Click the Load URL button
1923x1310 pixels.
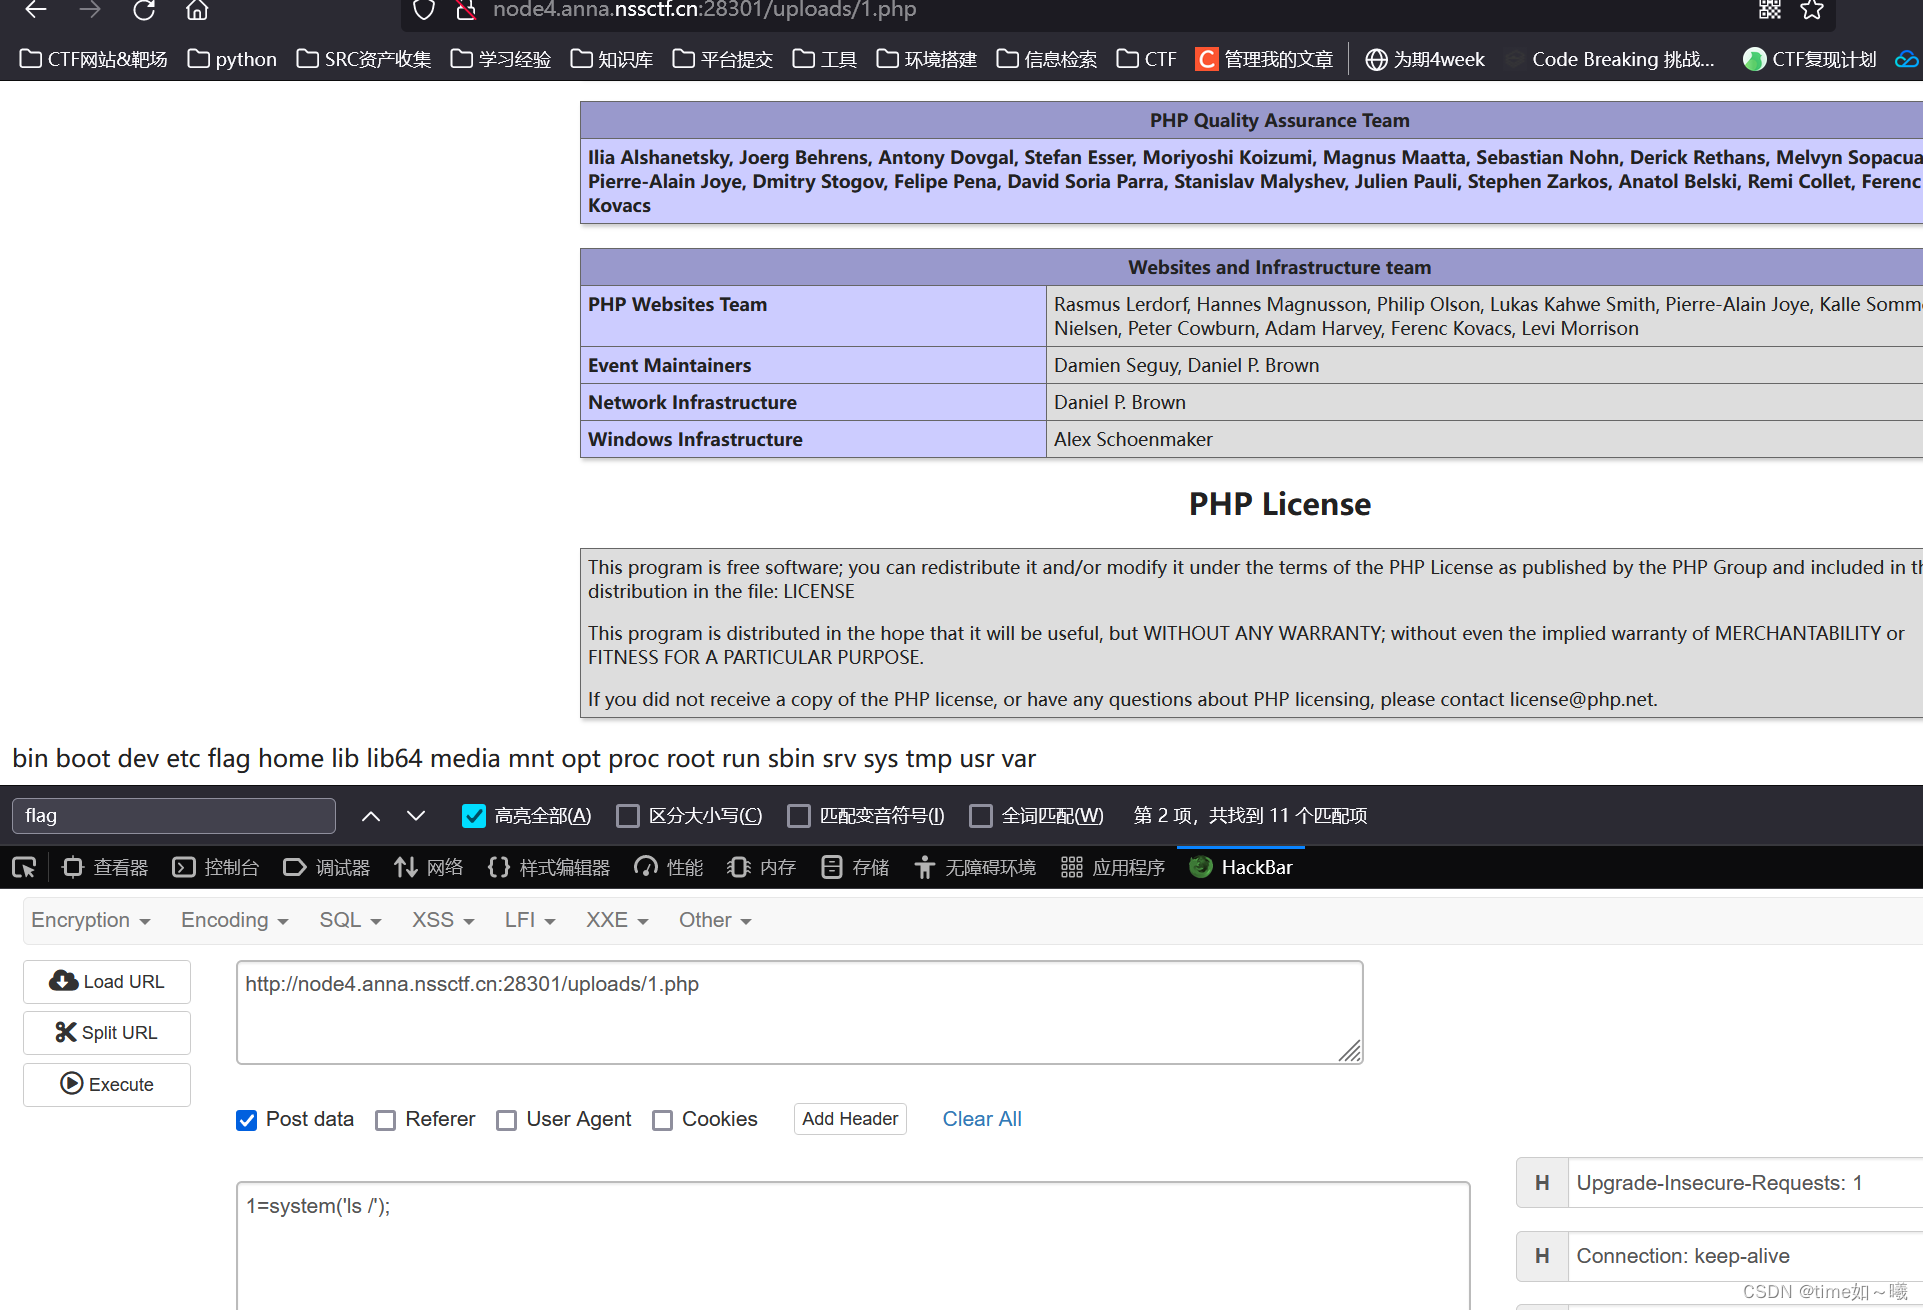[107, 982]
